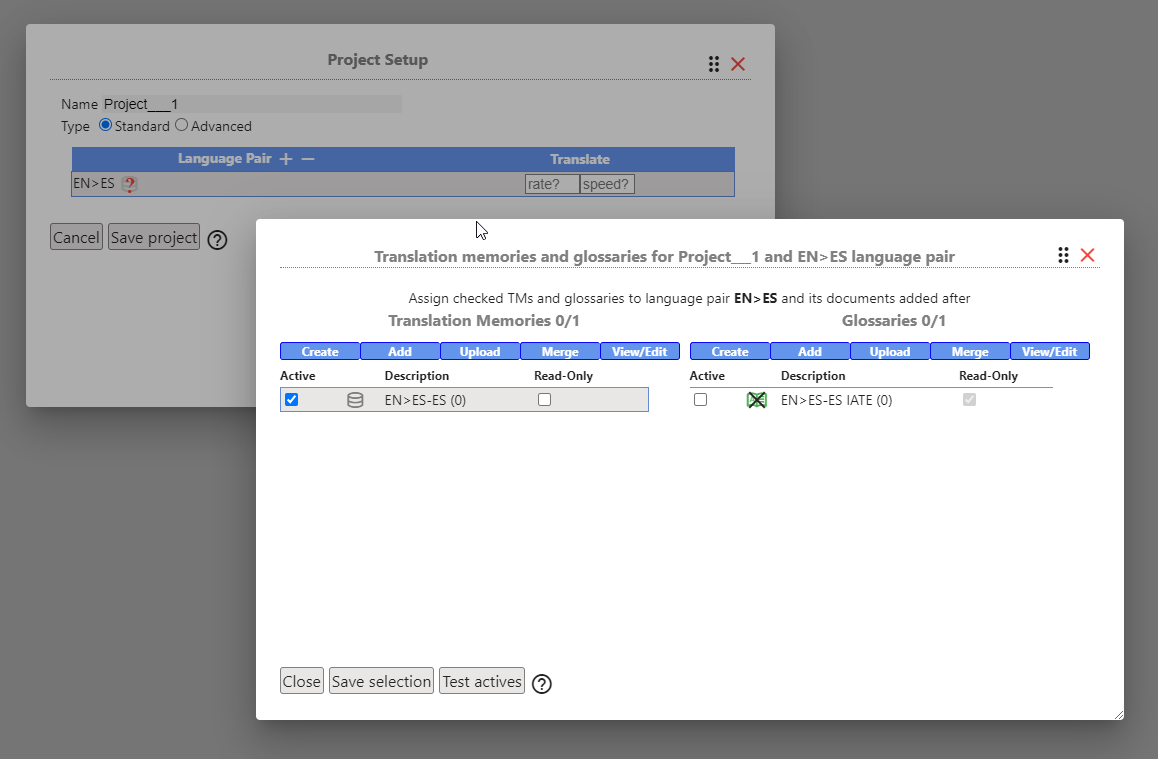Click the red question mark next to EN>ES
The height and width of the screenshot is (759, 1158).
[x=129, y=185]
